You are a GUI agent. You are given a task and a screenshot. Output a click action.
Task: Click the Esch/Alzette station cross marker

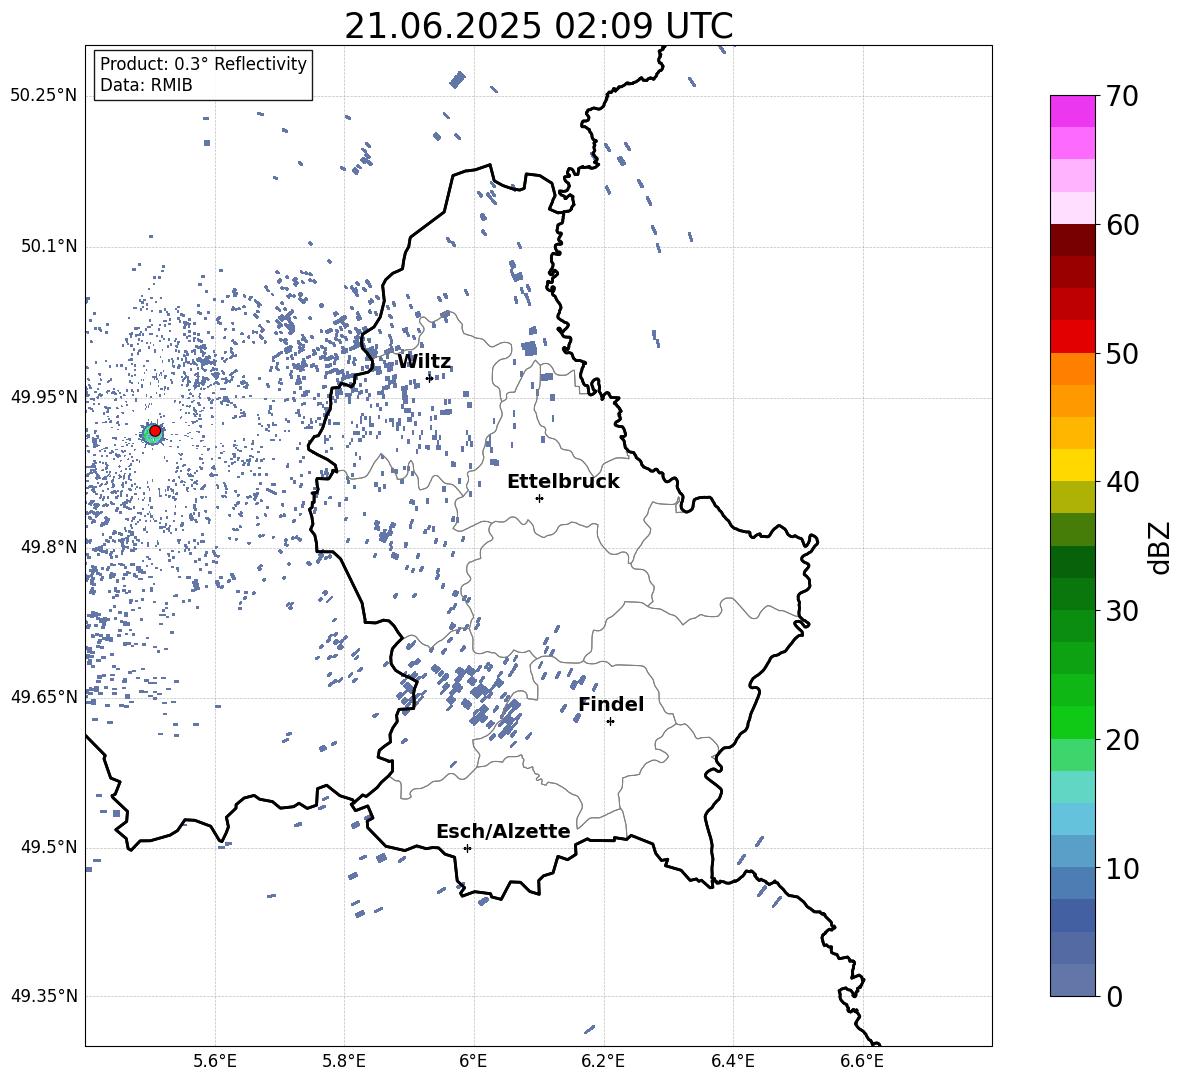pyautogui.click(x=467, y=848)
